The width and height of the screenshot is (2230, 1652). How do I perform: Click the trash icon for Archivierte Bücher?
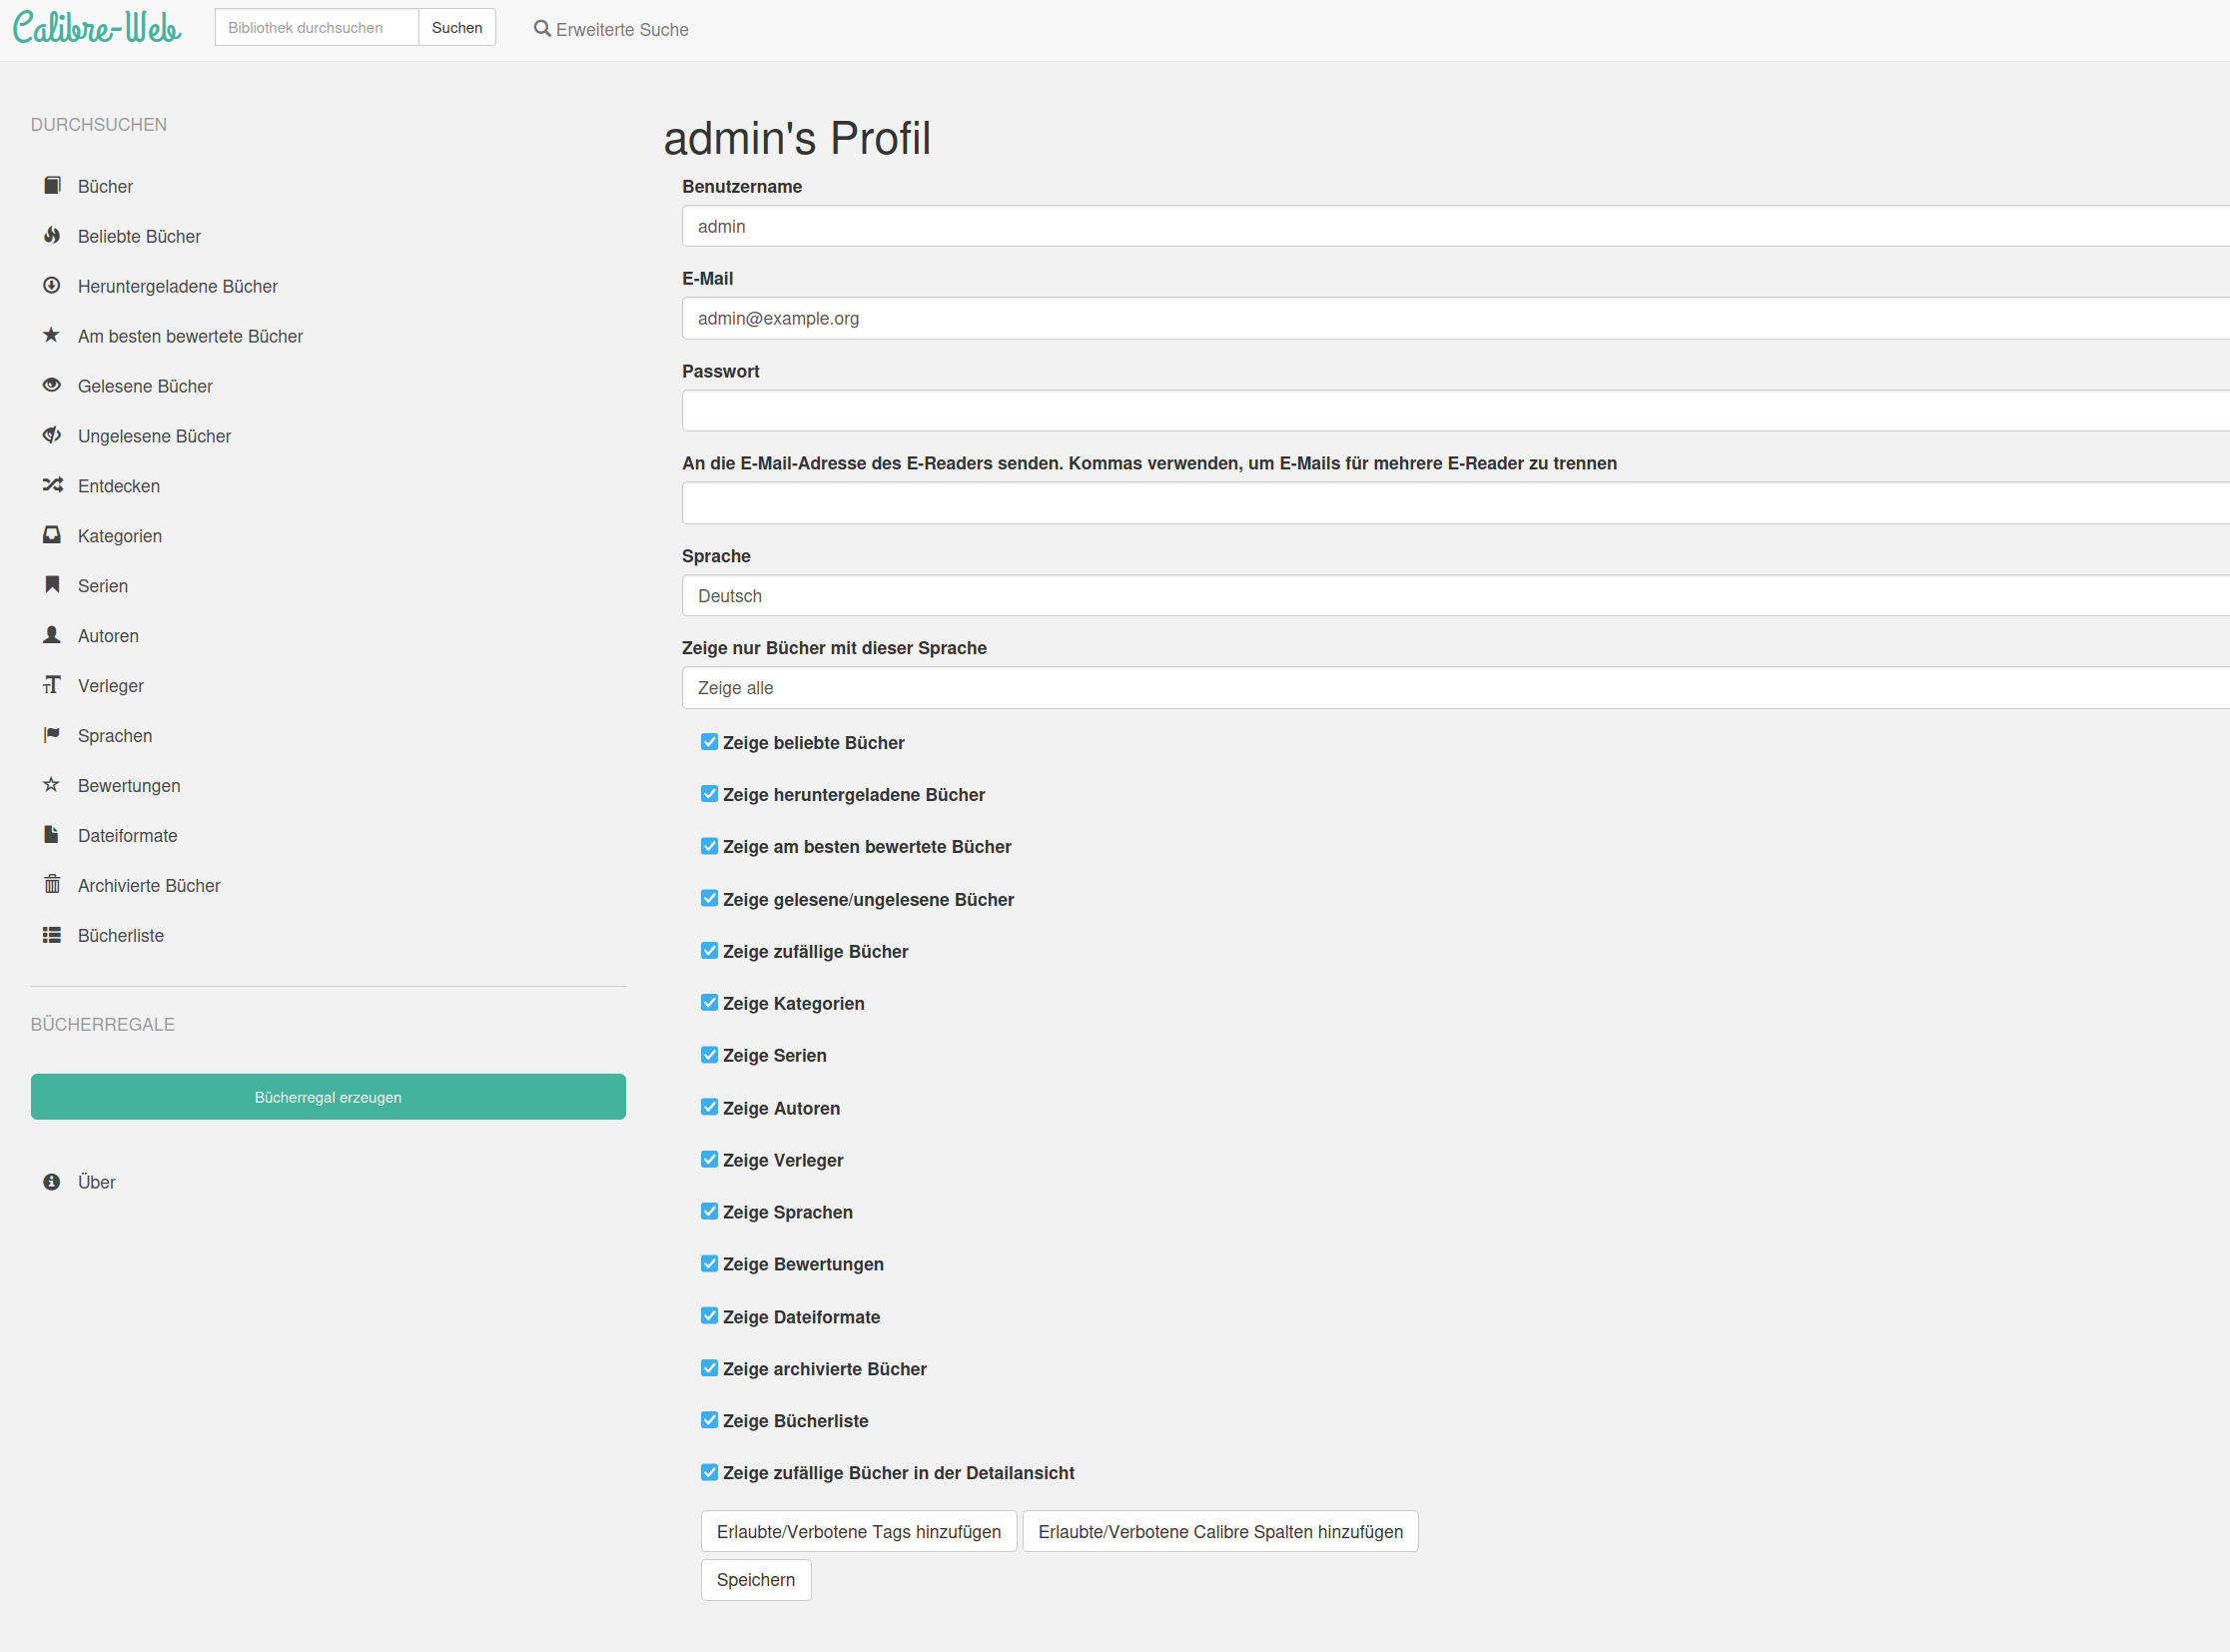pos(52,885)
